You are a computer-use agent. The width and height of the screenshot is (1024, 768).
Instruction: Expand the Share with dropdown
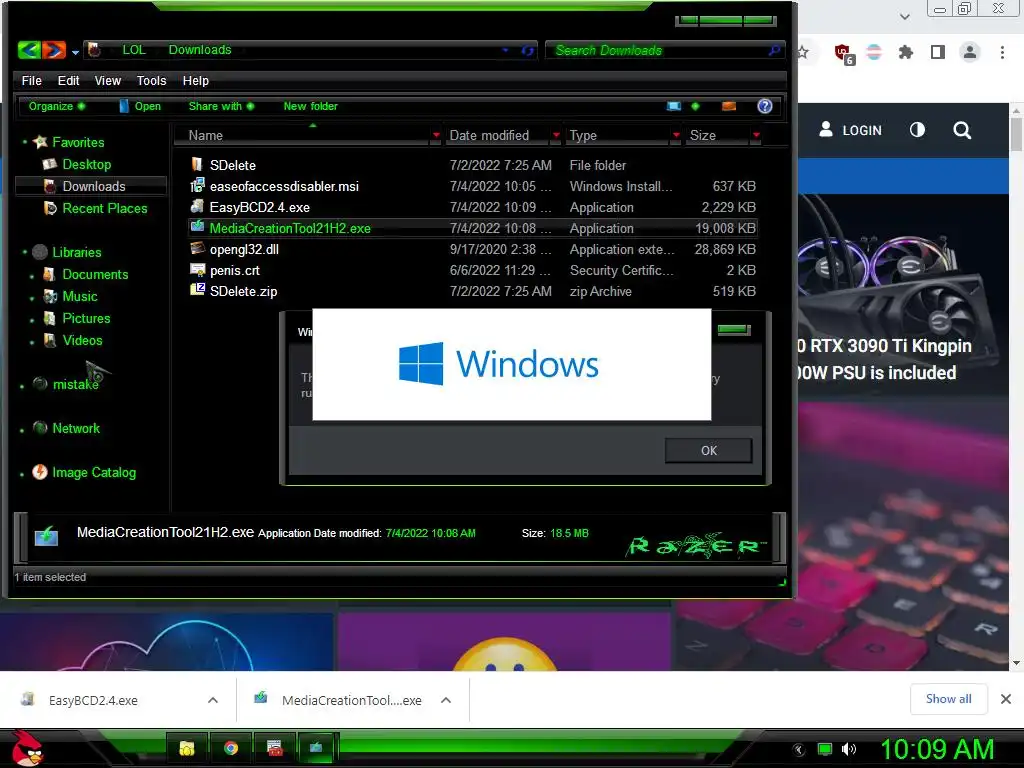(221, 106)
